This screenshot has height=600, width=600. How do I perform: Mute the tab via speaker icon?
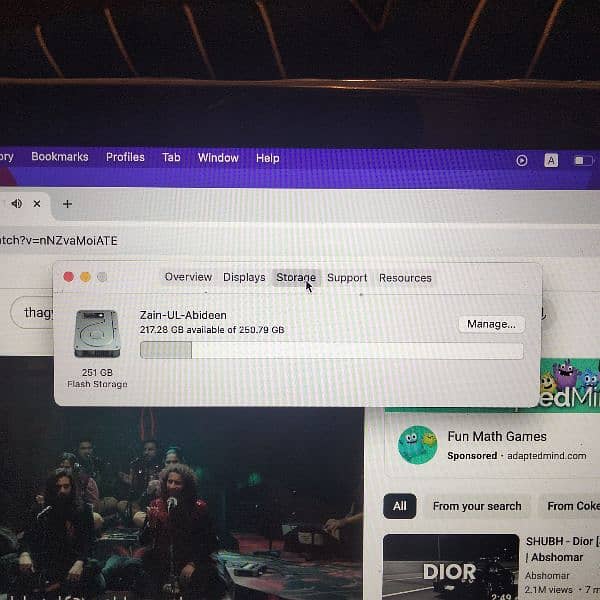(x=16, y=204)
